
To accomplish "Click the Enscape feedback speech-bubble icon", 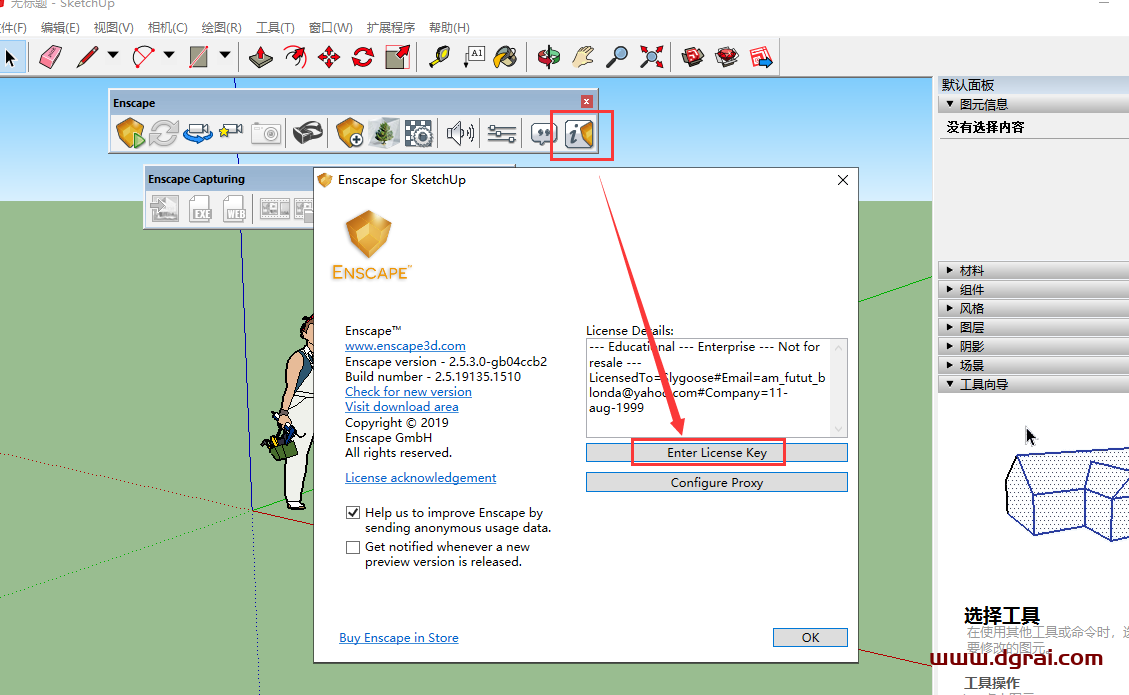I will 543,134.
